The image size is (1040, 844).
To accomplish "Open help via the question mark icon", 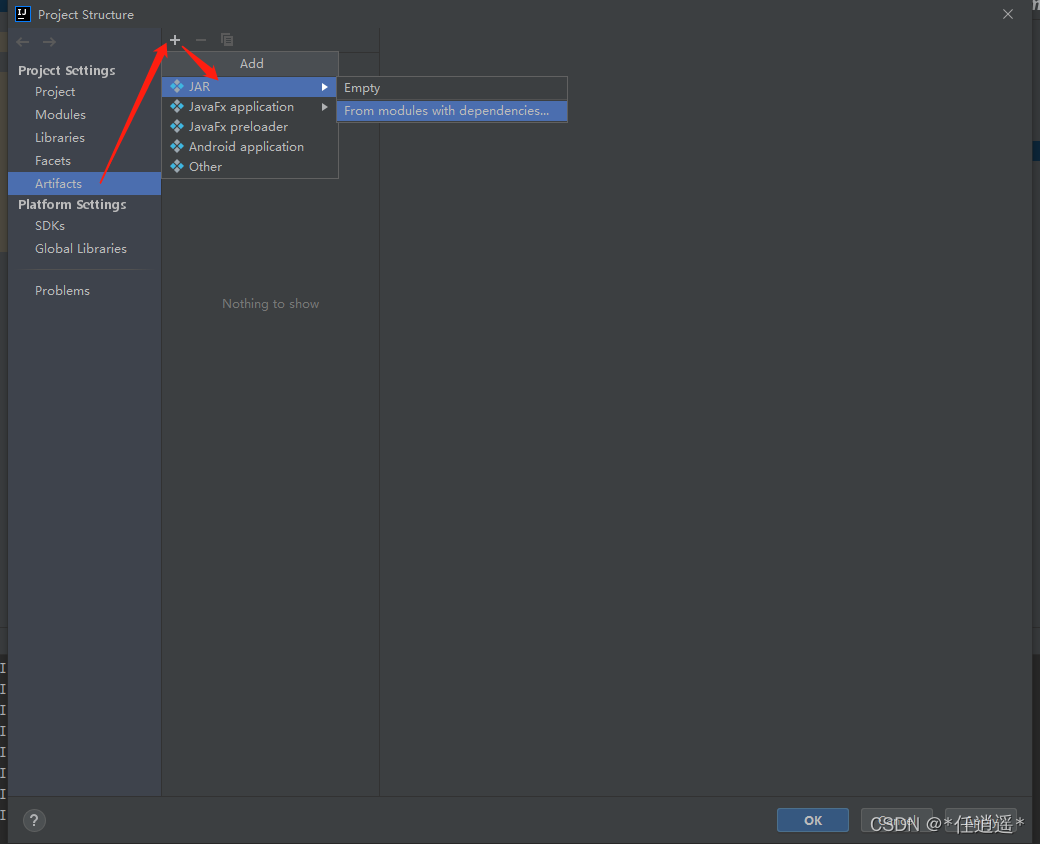I will coord(34,820).
